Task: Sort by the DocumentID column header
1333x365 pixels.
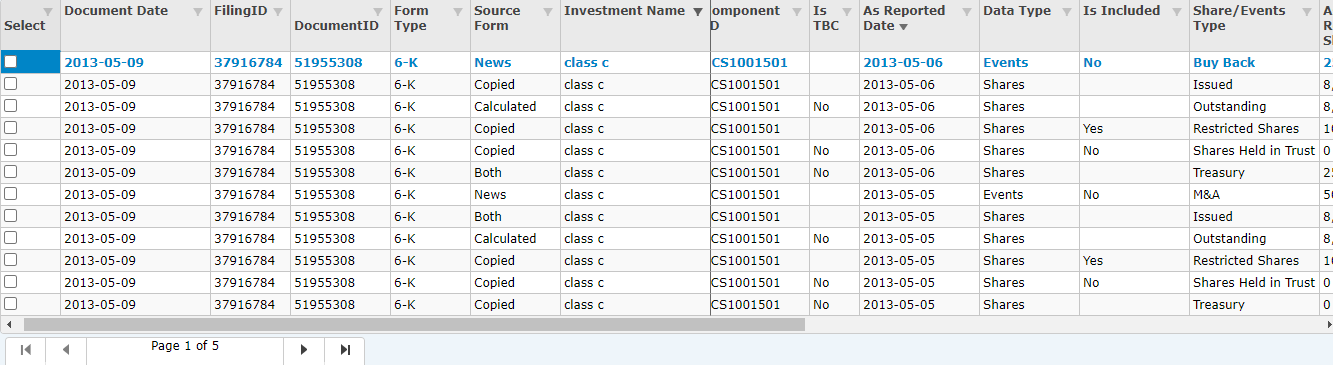Action: [x=336, y=26]
